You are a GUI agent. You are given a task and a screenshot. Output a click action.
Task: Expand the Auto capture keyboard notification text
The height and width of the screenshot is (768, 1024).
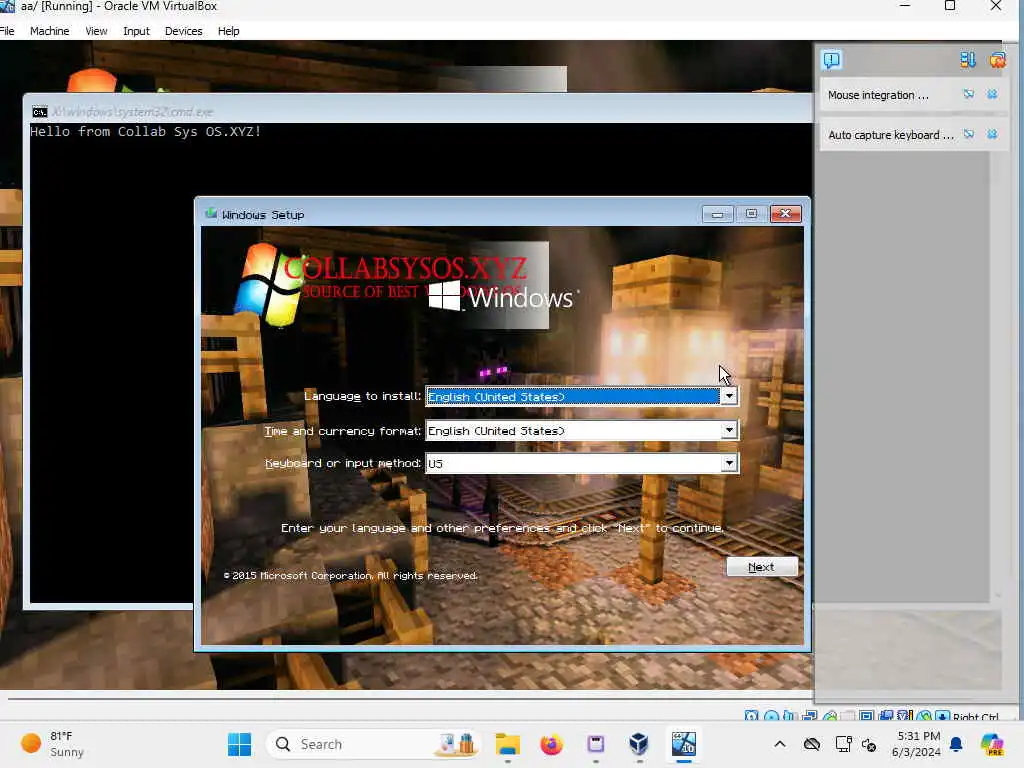point(891,135)
